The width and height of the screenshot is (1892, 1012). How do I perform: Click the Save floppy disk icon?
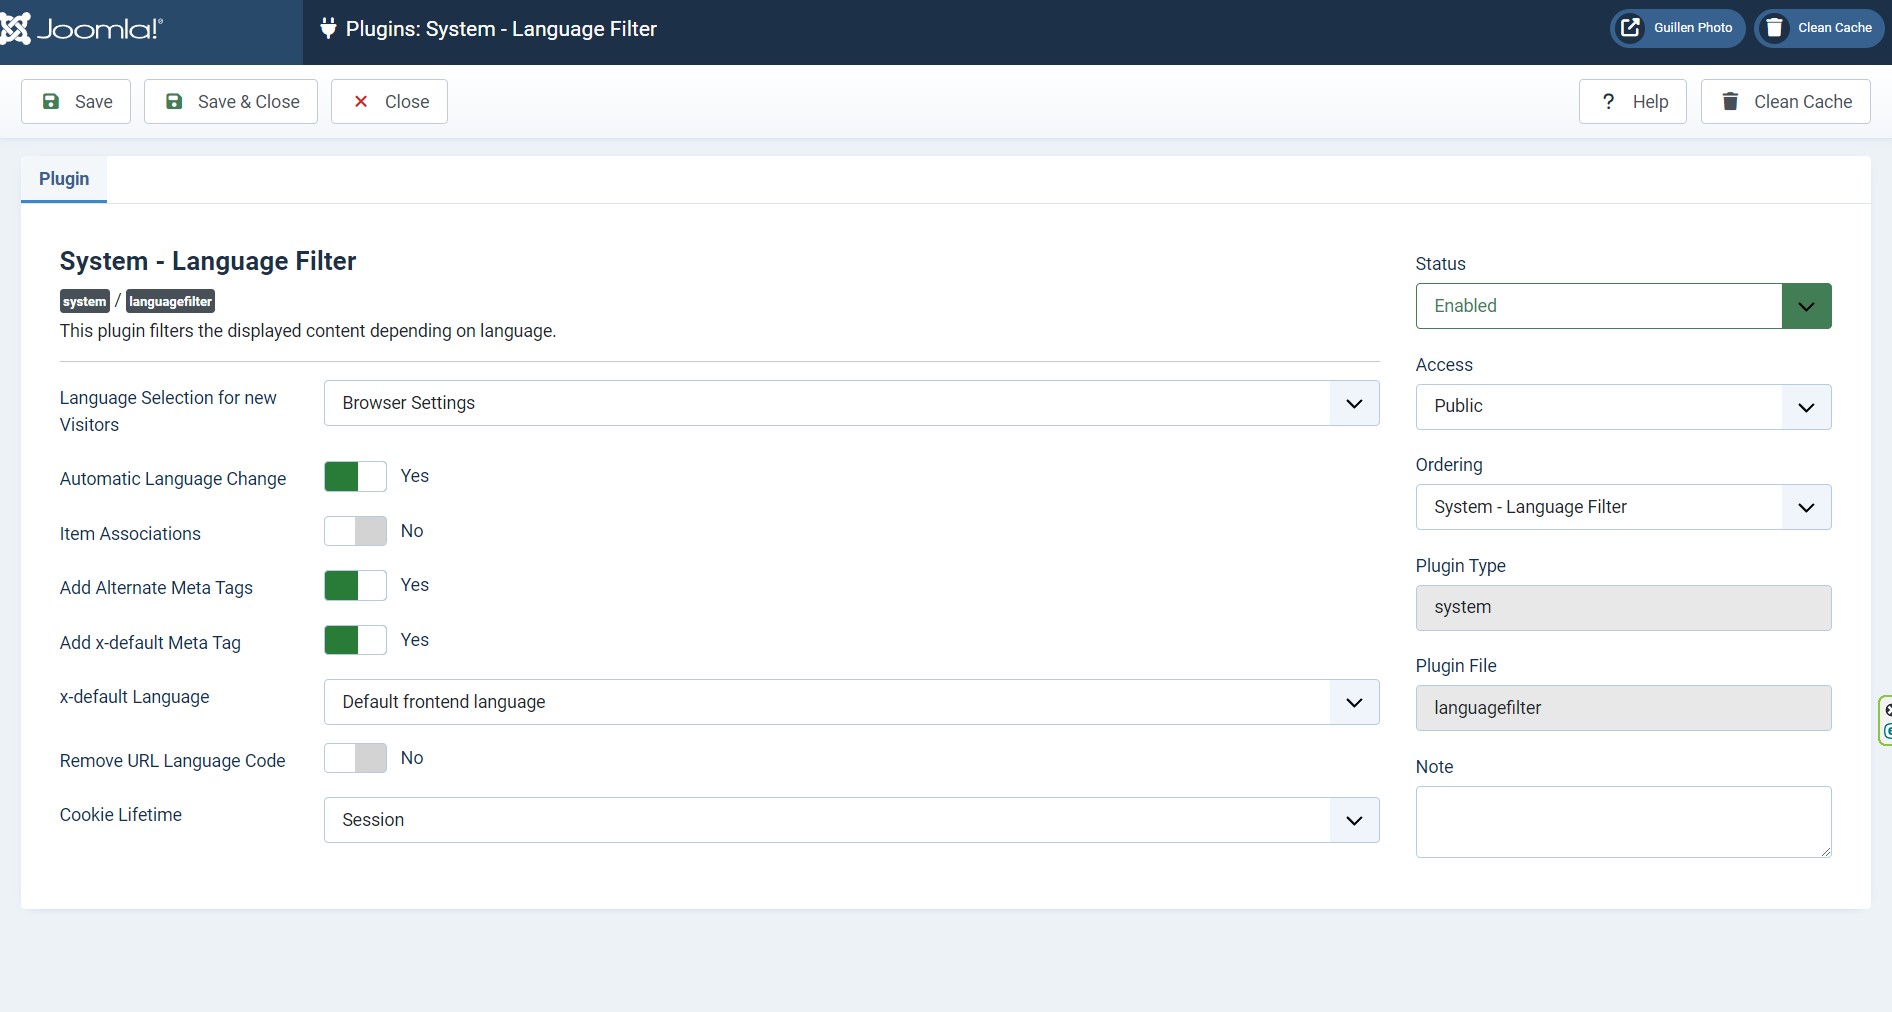click(51, 102)
